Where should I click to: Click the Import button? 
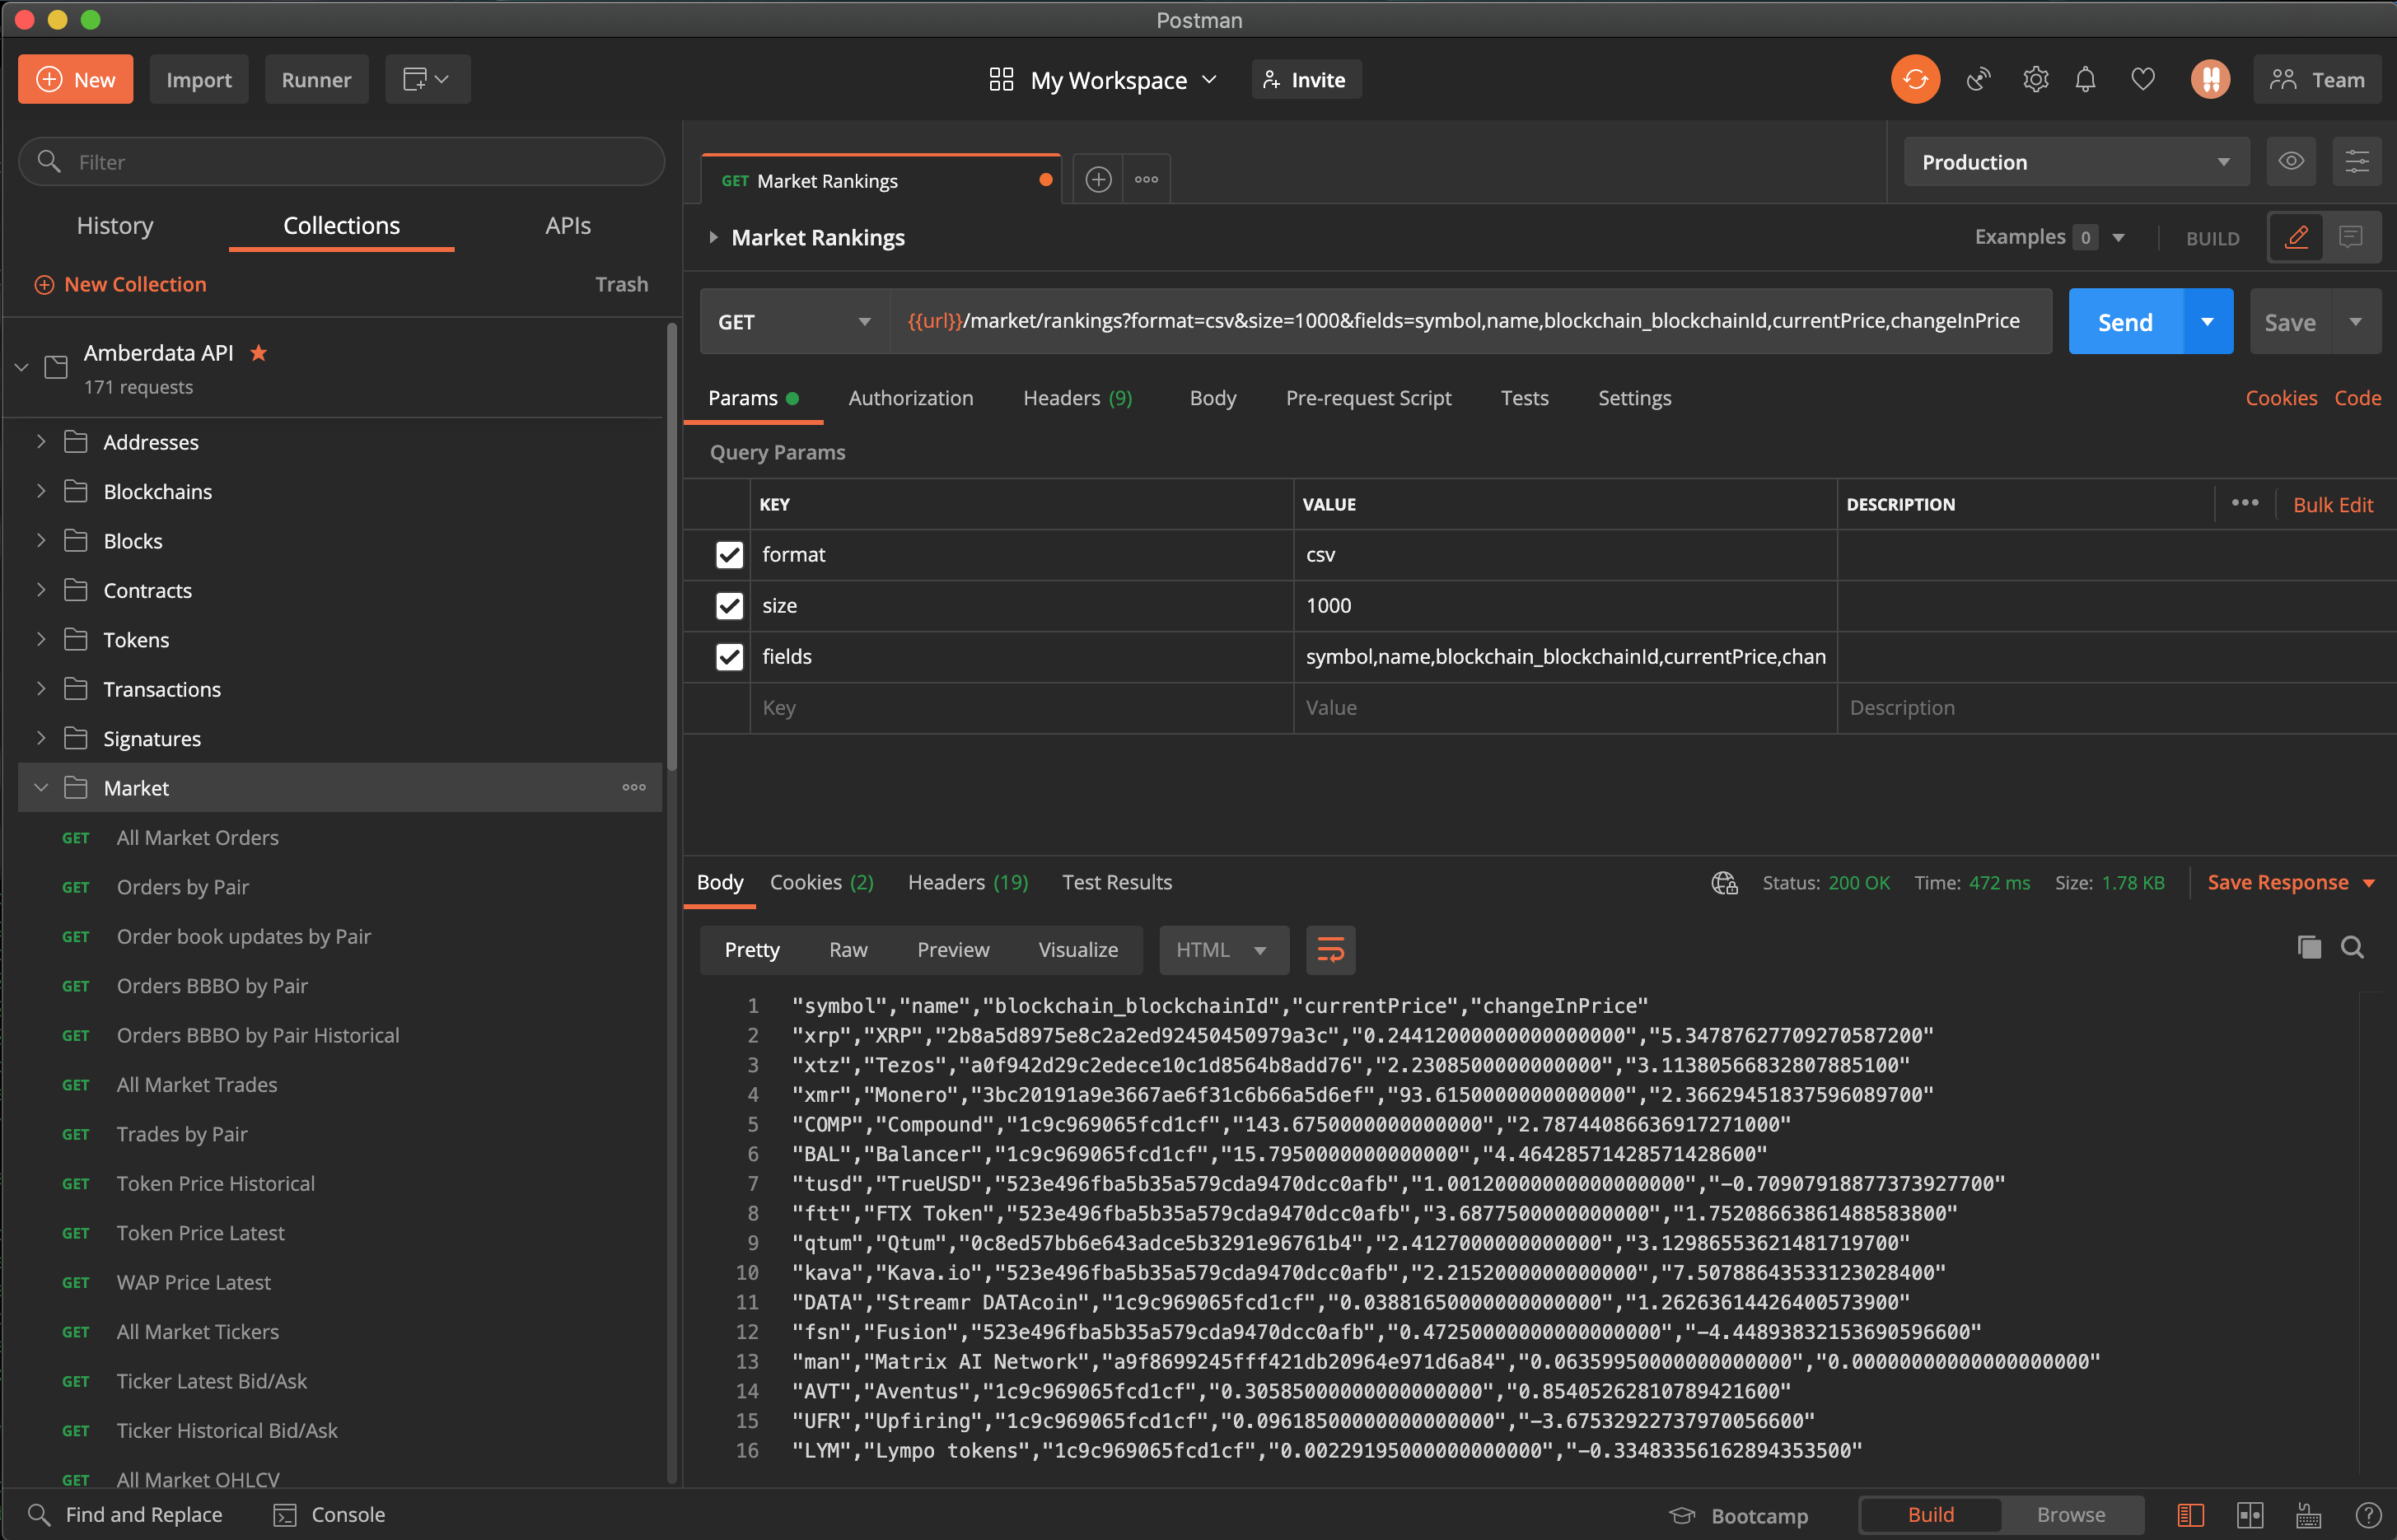point(198,80)
